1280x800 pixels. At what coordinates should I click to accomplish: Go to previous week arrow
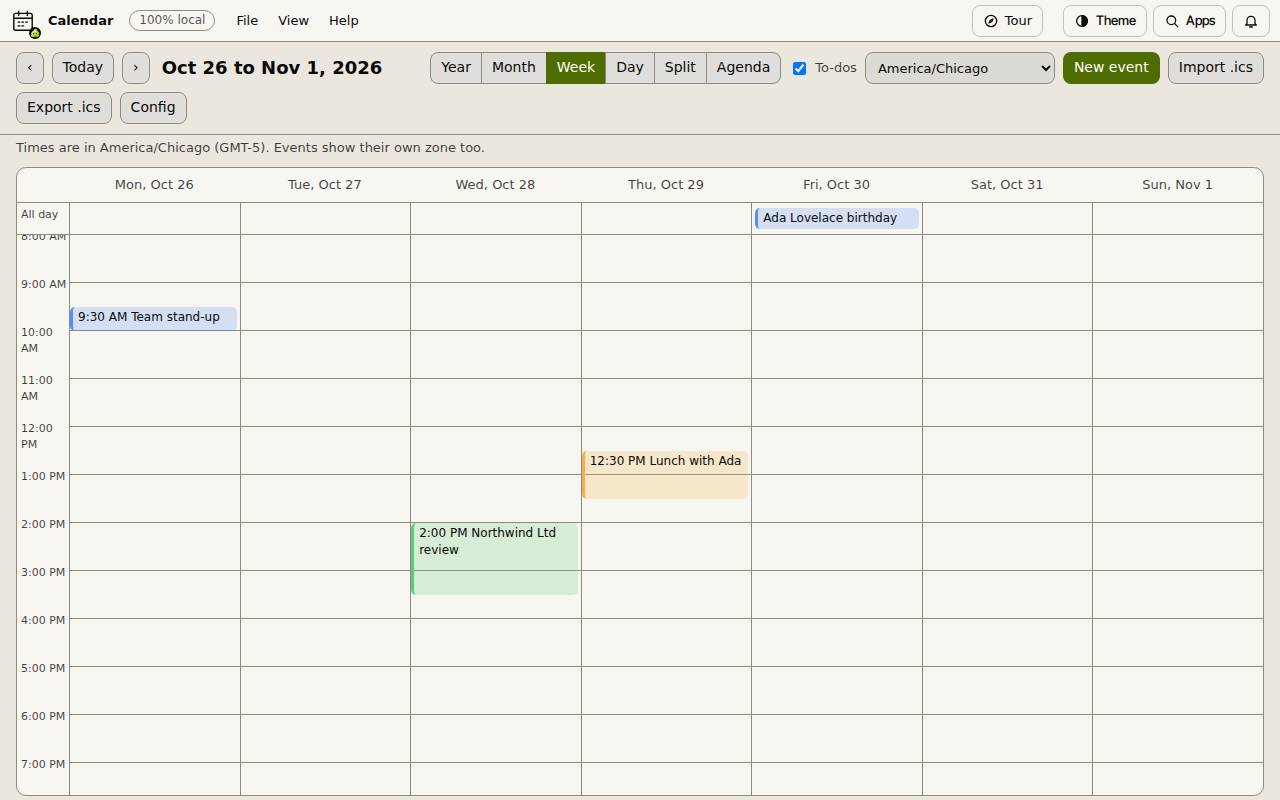[30, 68]
